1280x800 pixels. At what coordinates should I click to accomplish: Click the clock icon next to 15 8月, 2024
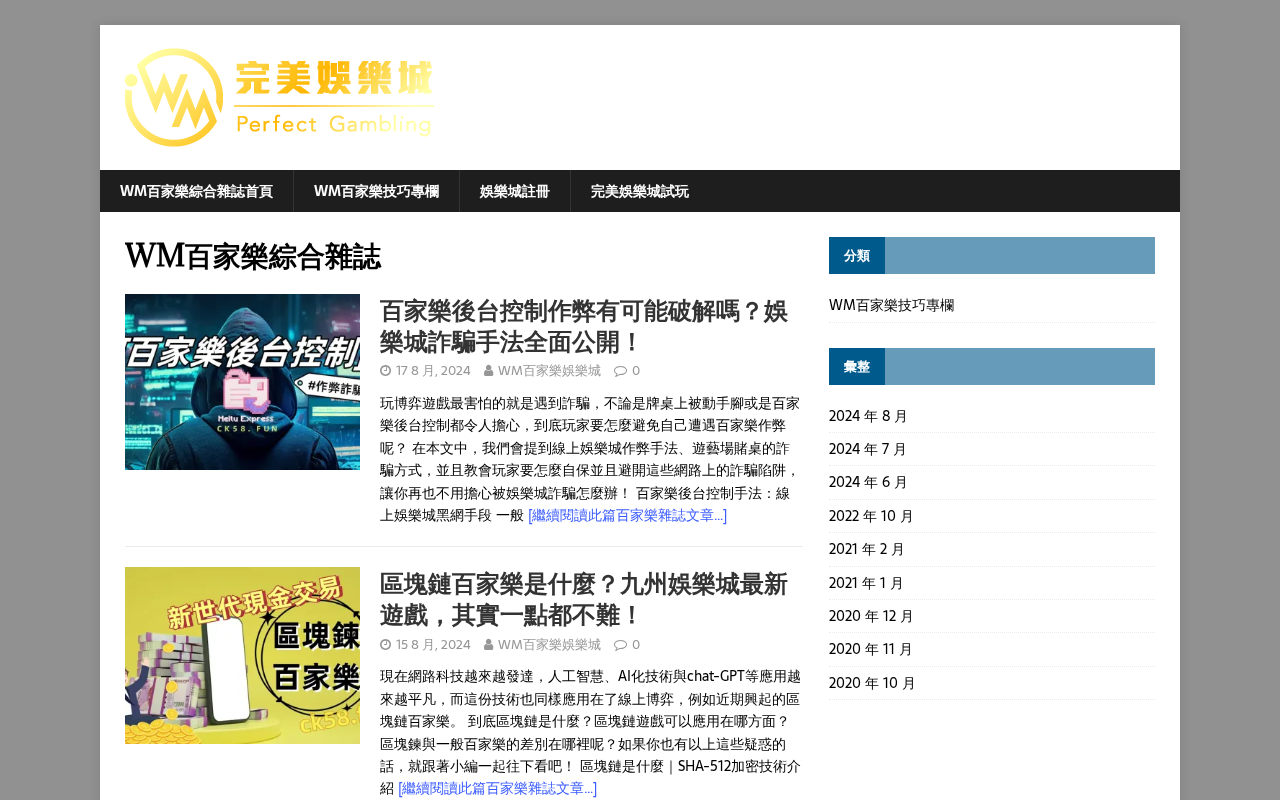coord(385,645)
